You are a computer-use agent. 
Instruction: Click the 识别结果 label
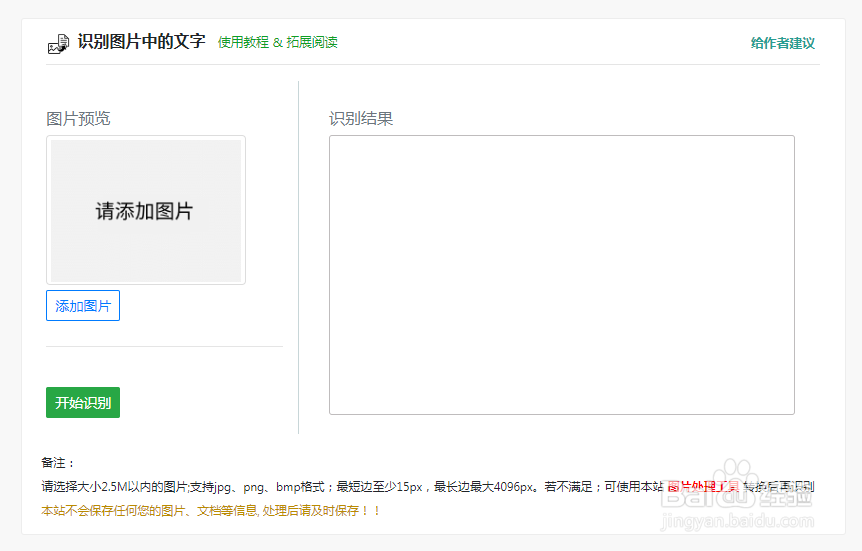point(361,118)
